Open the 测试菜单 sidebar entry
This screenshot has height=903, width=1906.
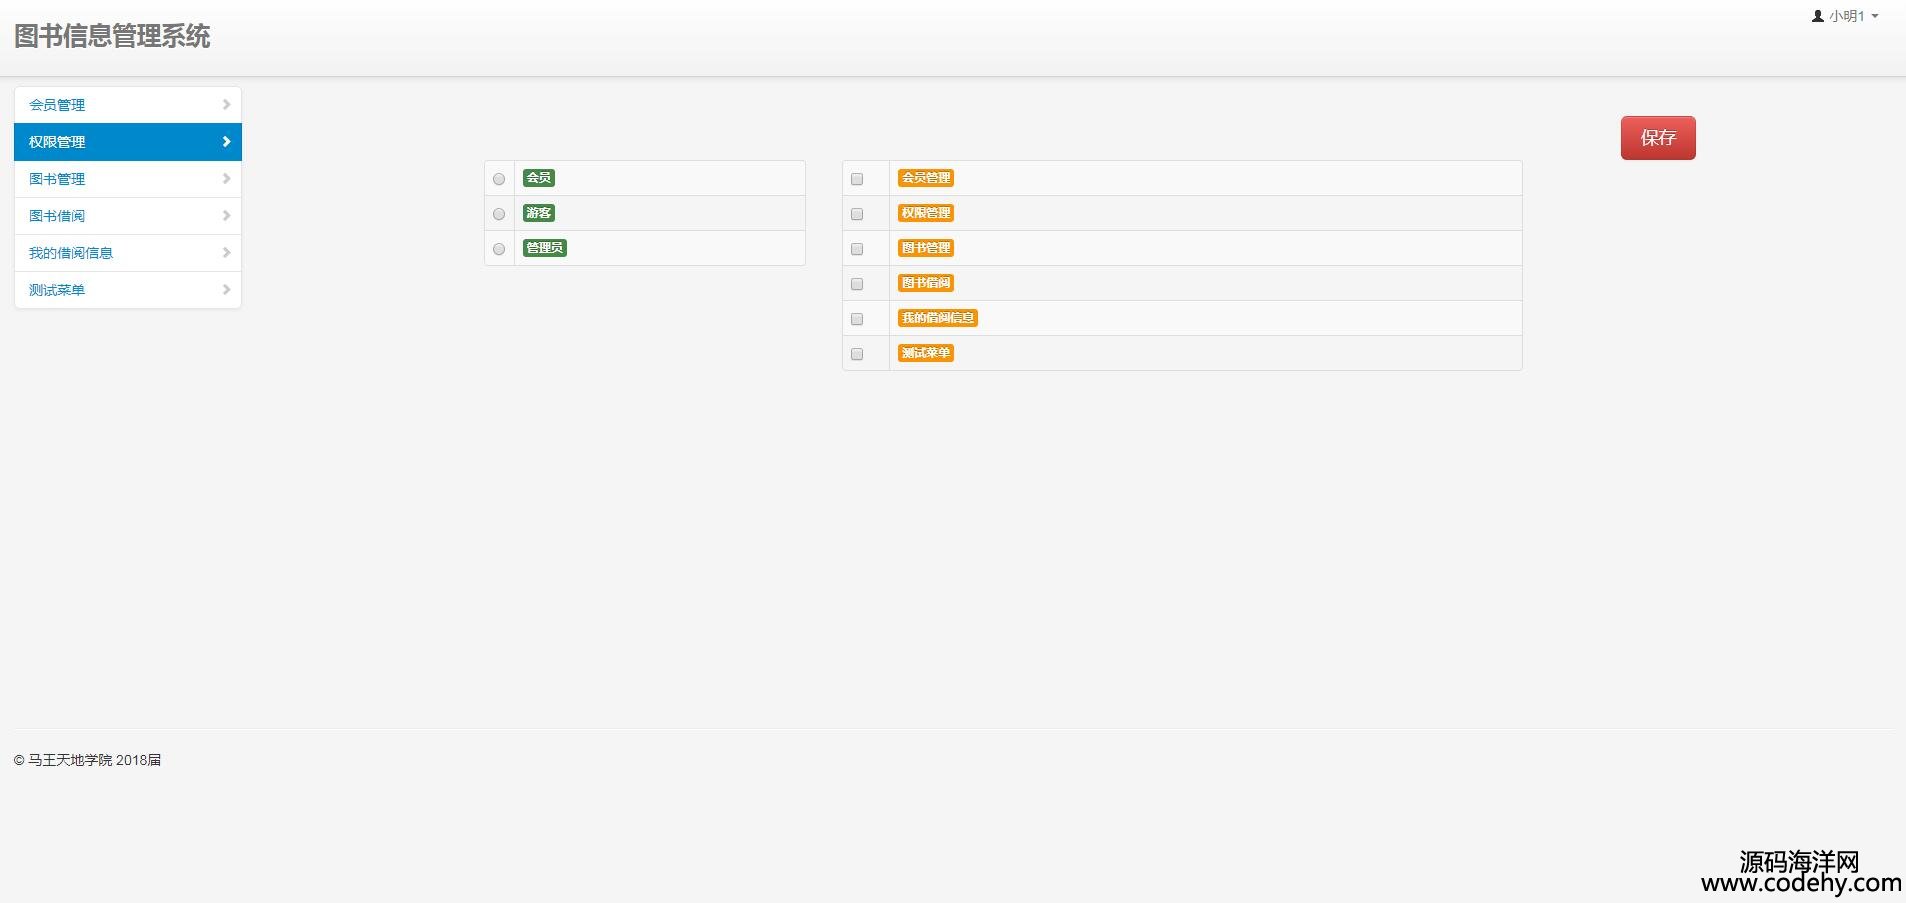click(x=57, y=290)
